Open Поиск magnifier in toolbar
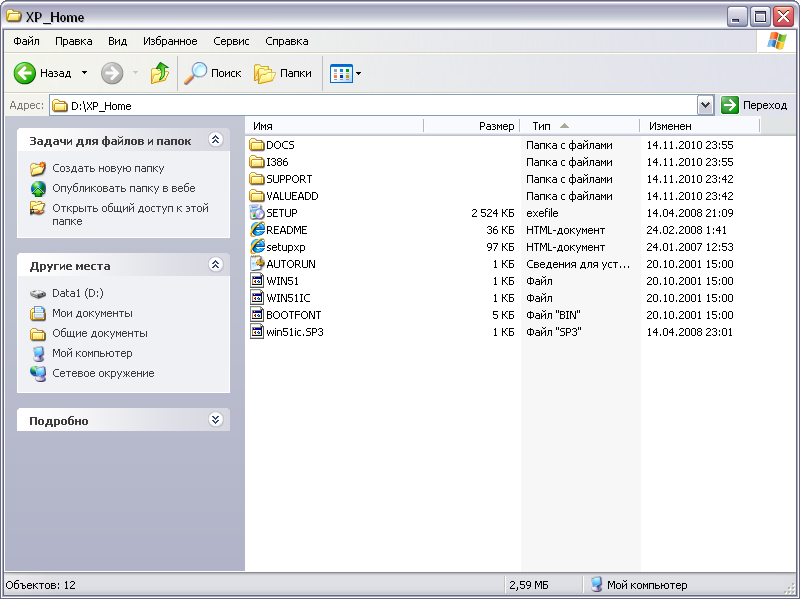The height and width of the screenshot is (599, 800). coord(212,73)
